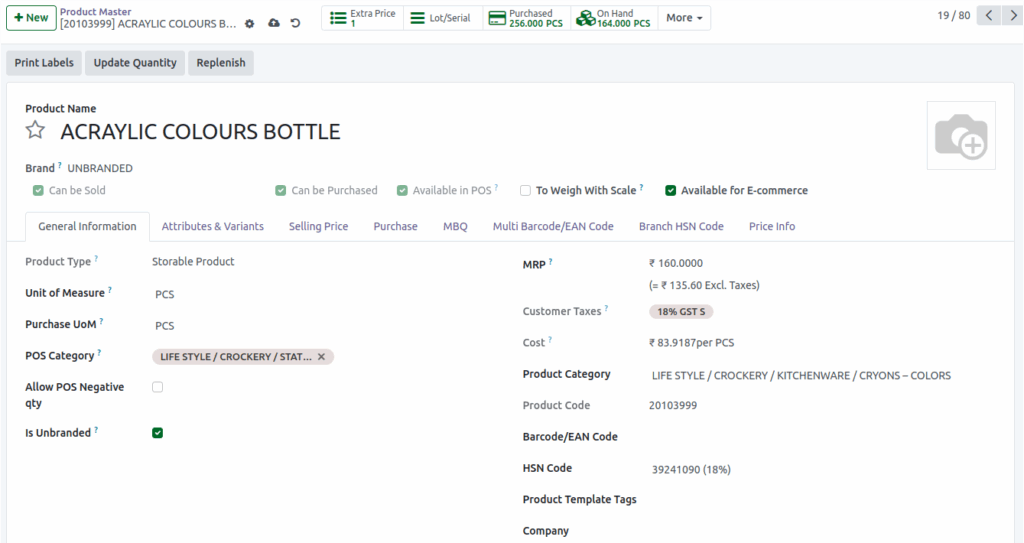Go to next record arrow
The width and height of the screenshot is (1024, 543).
pos(1012,15)
